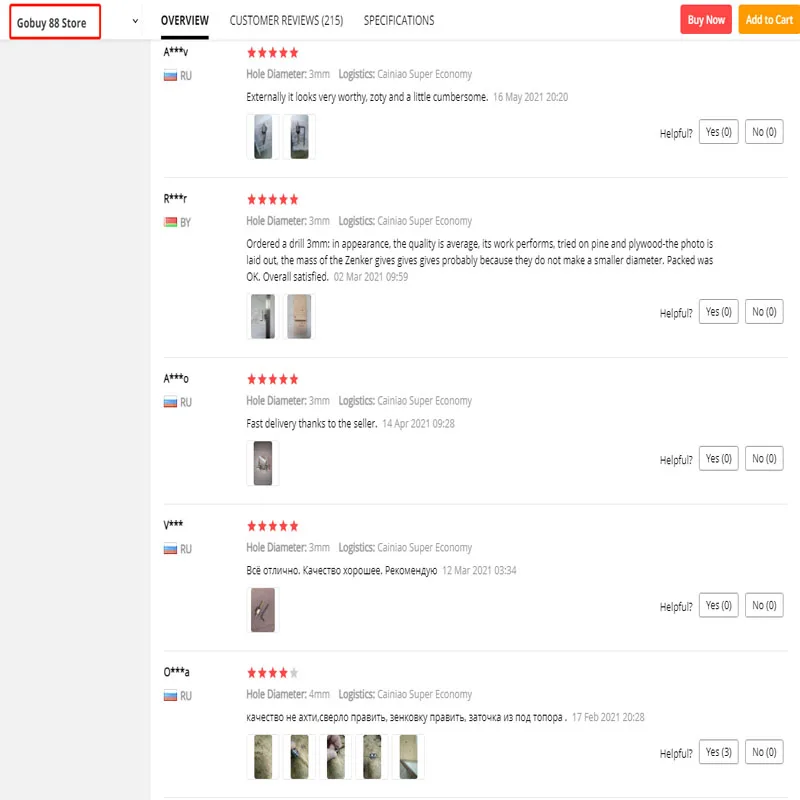Image resolution: width=800 pixels, height=800 pixels.
Task: Open second photo in A***v's review
Action: pyautogui.click(x=299, y=137)
